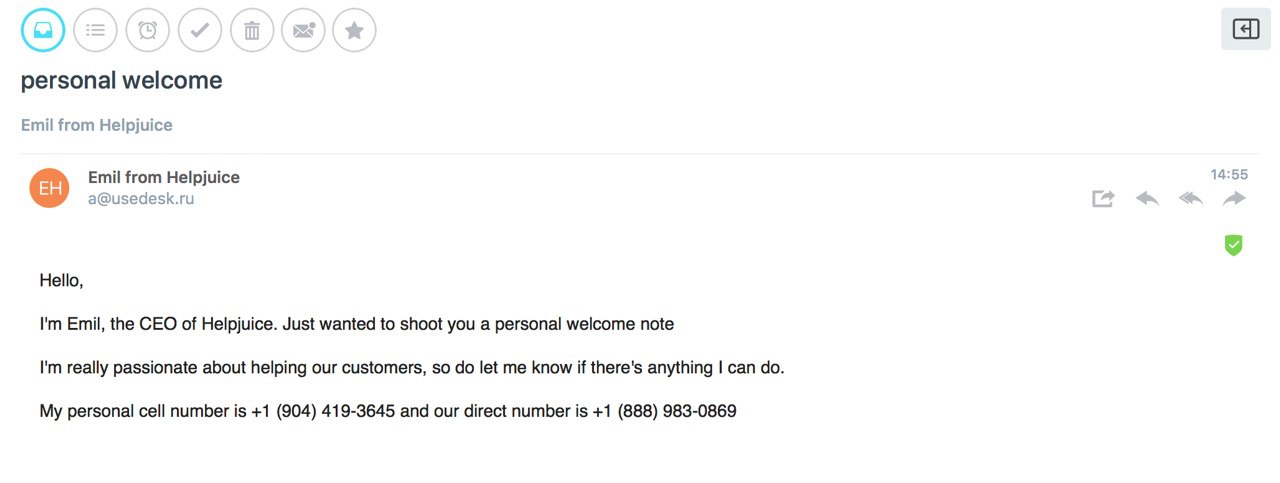Image resolution: width=1280 pixels, height=483 pixels.
Task: Click direct number +1 (888) 983-0869
Action: 665,411
